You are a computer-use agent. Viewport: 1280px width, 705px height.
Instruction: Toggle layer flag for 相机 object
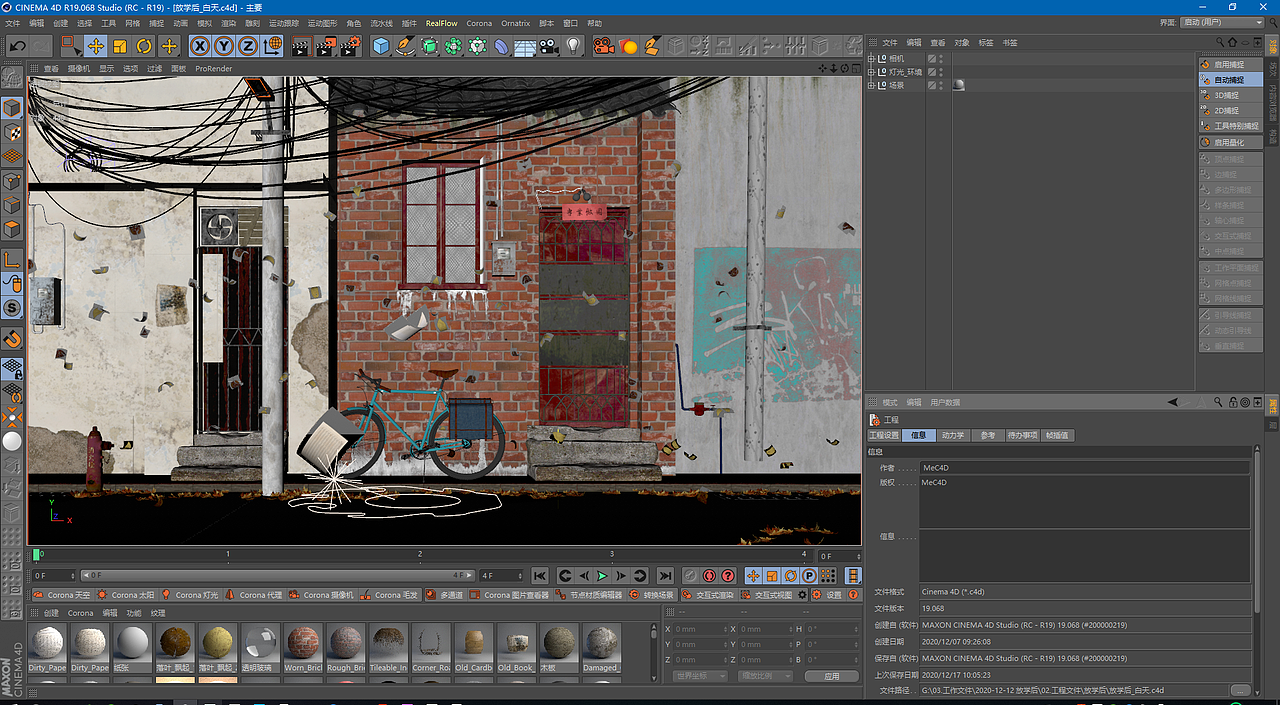(931, 59)
